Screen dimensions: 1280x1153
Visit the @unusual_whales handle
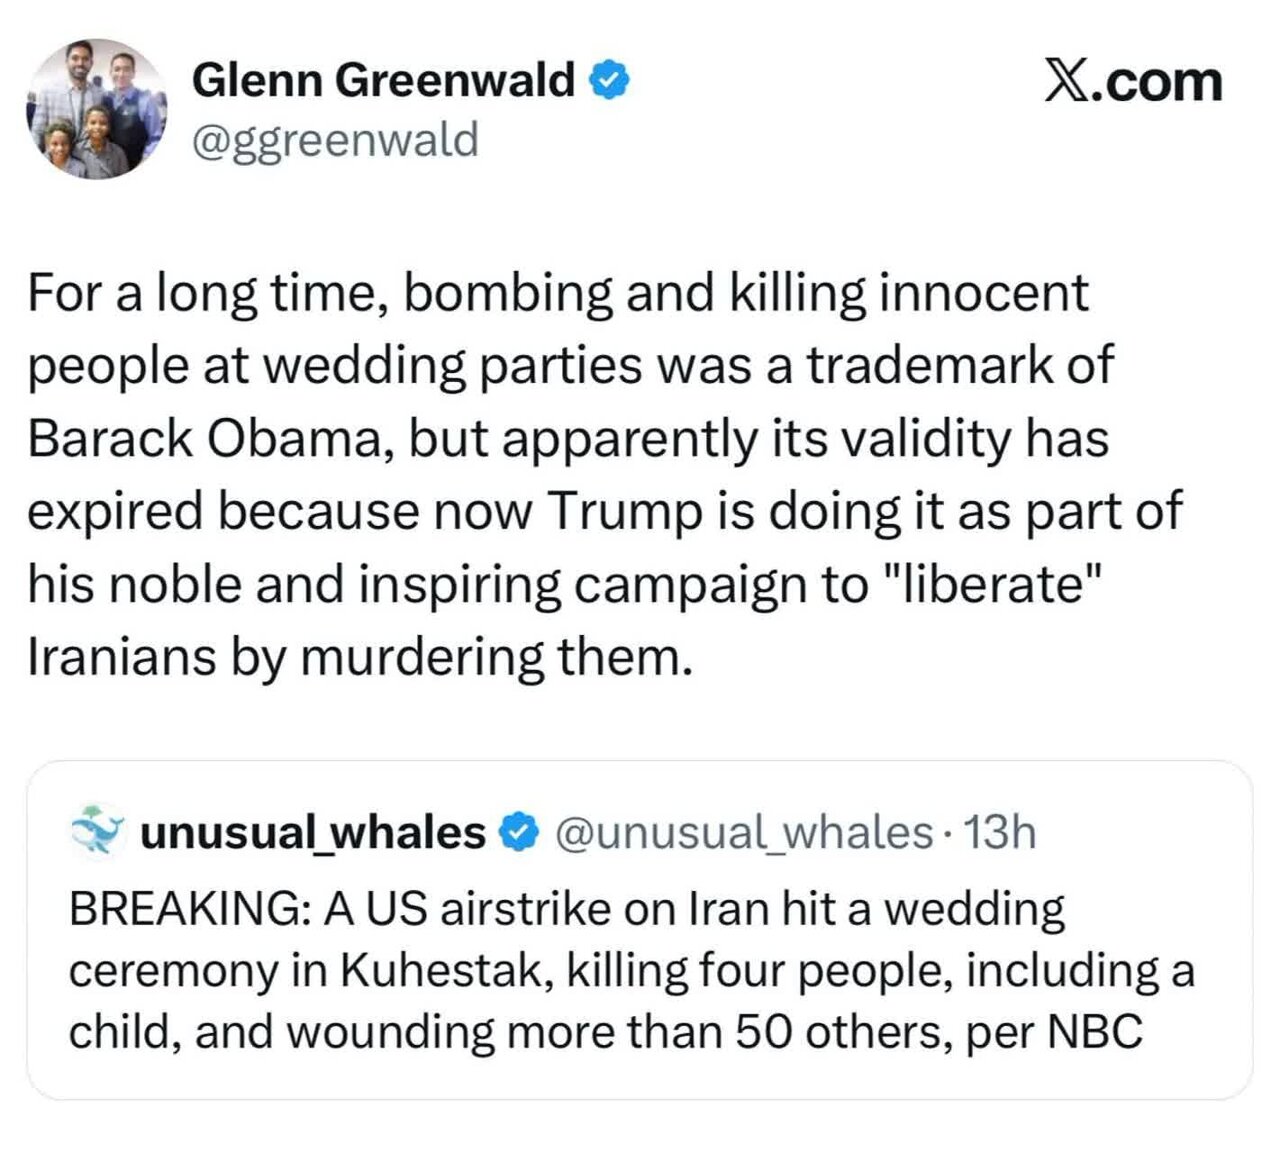tap(742, 833)
